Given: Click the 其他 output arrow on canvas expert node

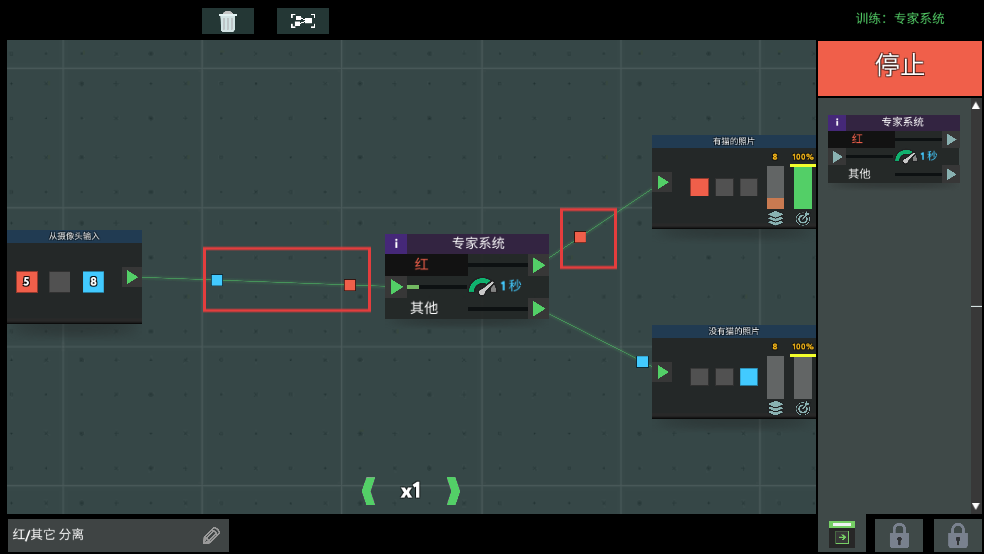Looking at the screenshot, I should click(538, 308).
